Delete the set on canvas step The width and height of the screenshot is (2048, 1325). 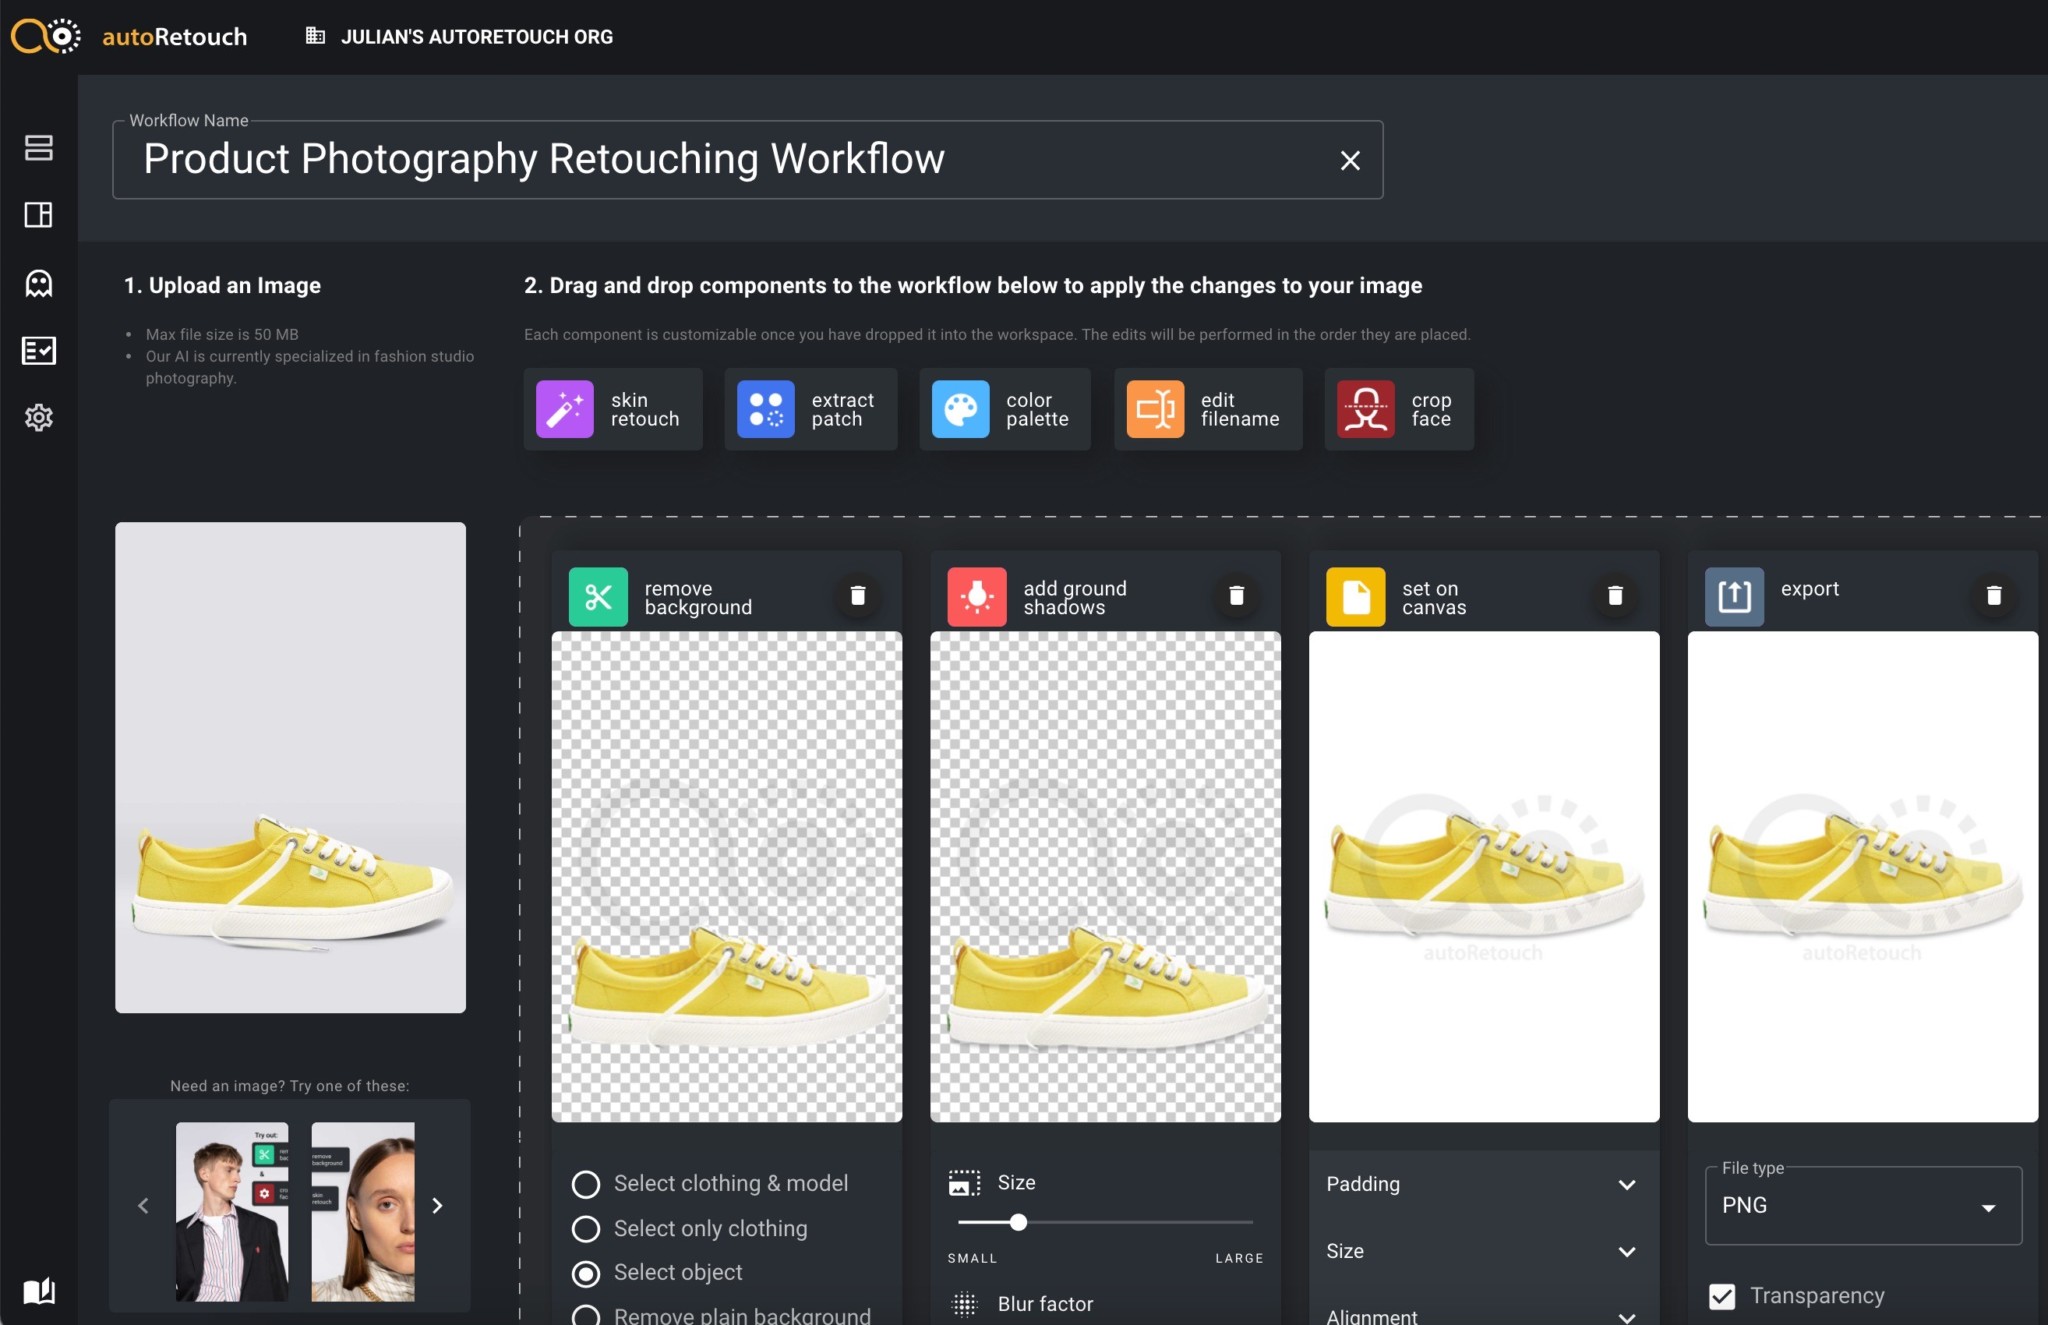[x=1615, y=596]
